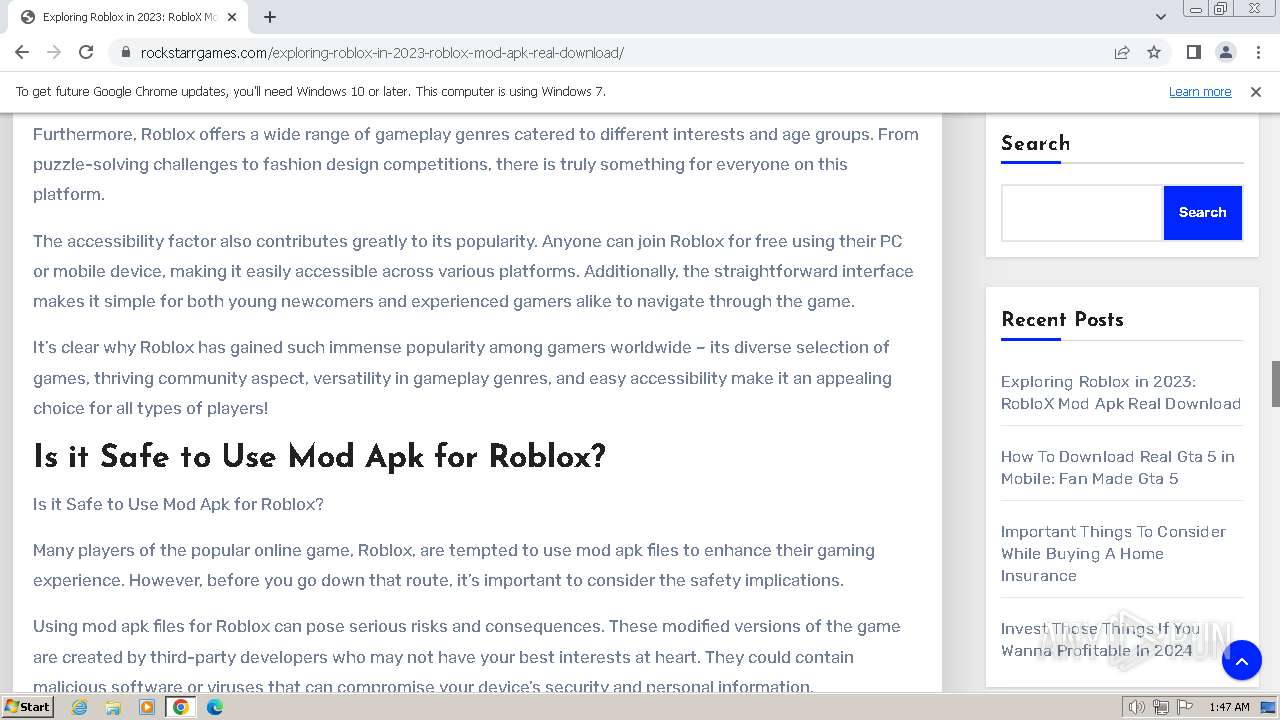Open Chrome three-dot menu

(1257, 53)
